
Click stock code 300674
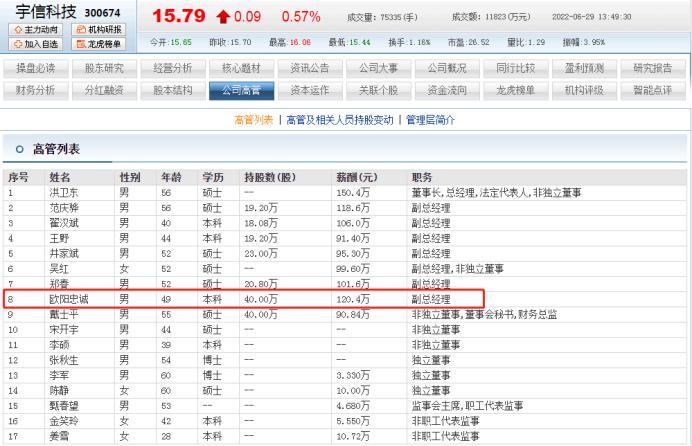coord(102,13)
